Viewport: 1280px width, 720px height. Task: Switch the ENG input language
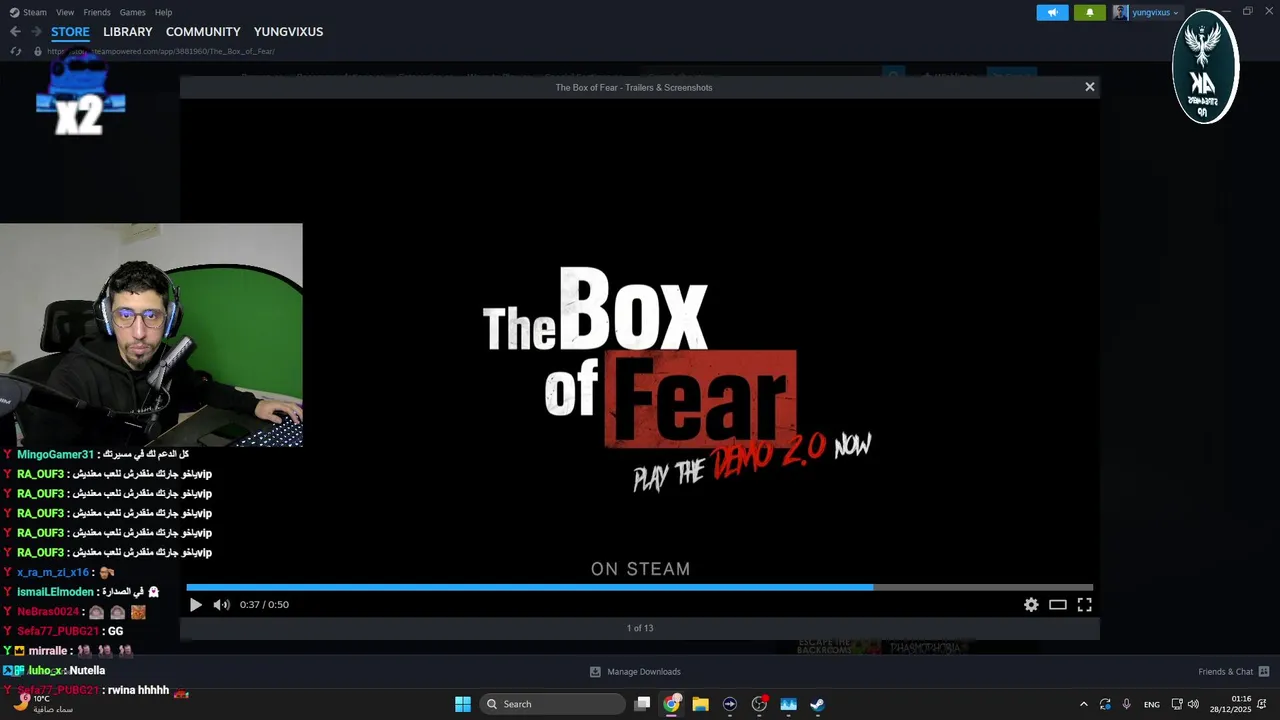(x=1152, y=704)
